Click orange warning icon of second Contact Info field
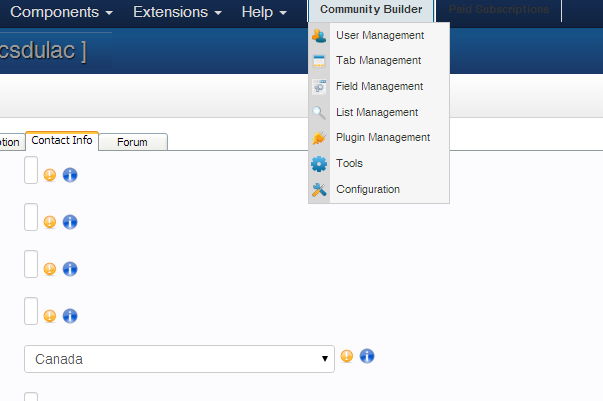 coord(50,222)
